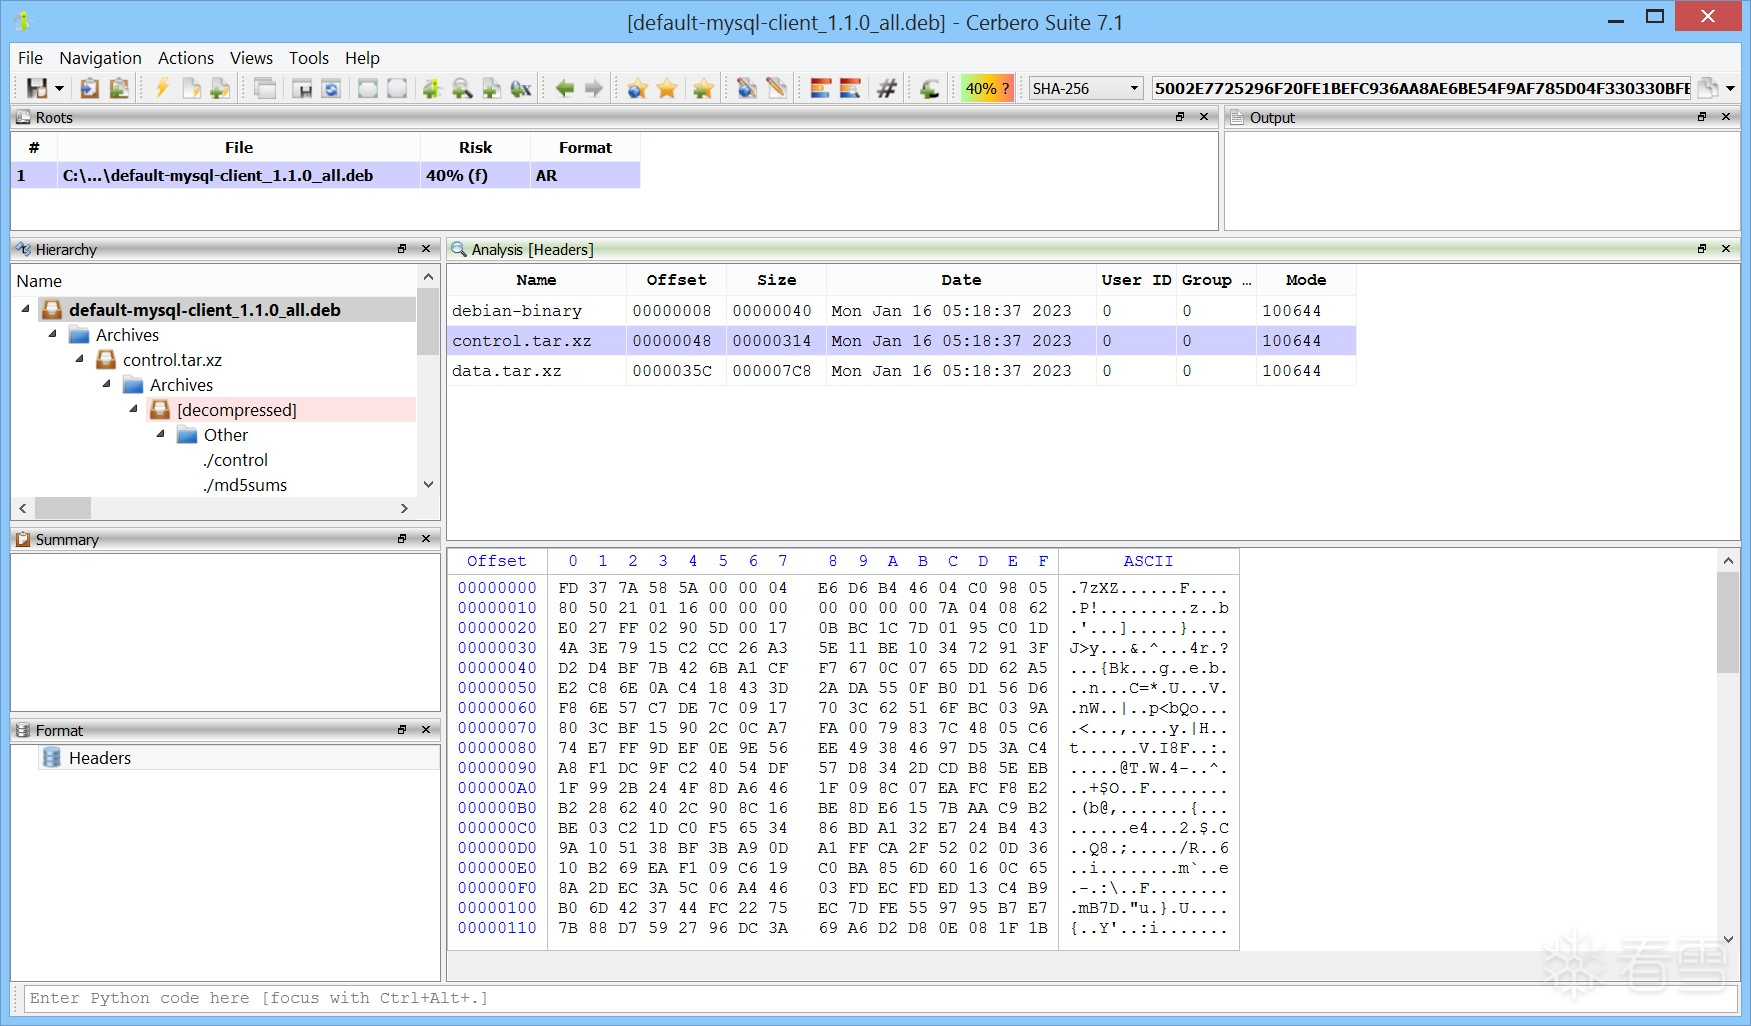Click the window icon with a floppy disk
This screenshot has width=1751, height=1026.
[302, 88]
